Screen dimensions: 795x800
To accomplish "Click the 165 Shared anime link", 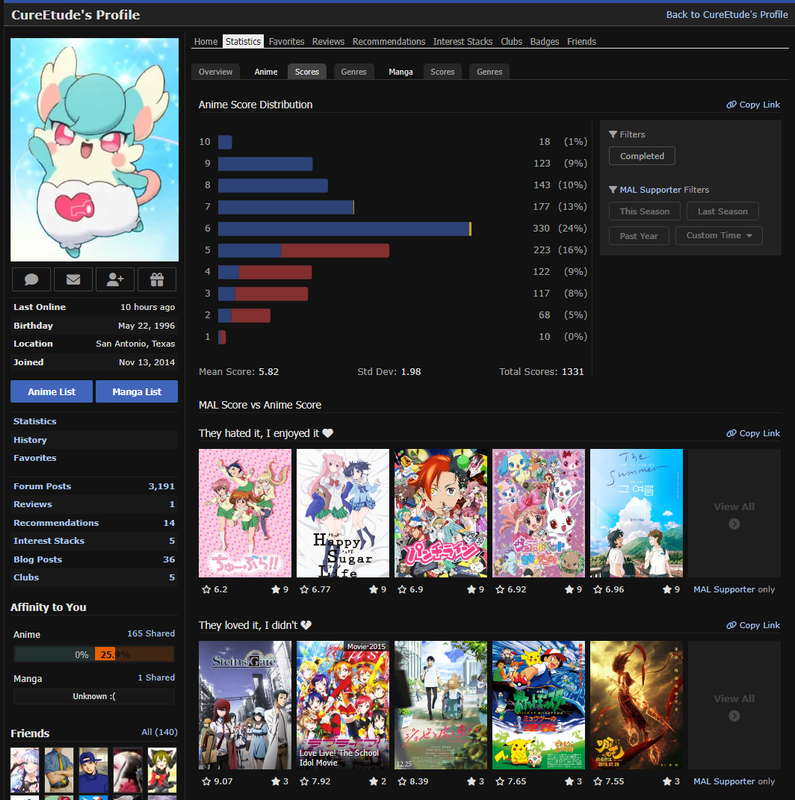I will [x=151, y=633].
